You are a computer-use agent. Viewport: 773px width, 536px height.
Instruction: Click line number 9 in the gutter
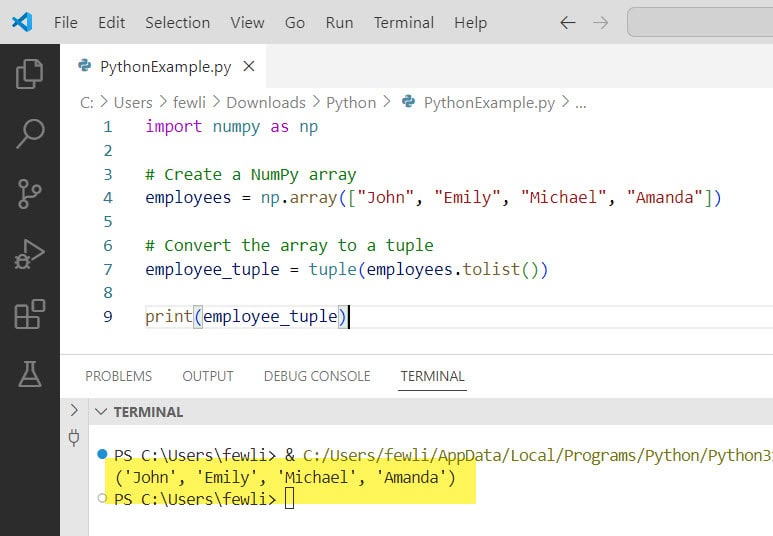pos(107,316)
